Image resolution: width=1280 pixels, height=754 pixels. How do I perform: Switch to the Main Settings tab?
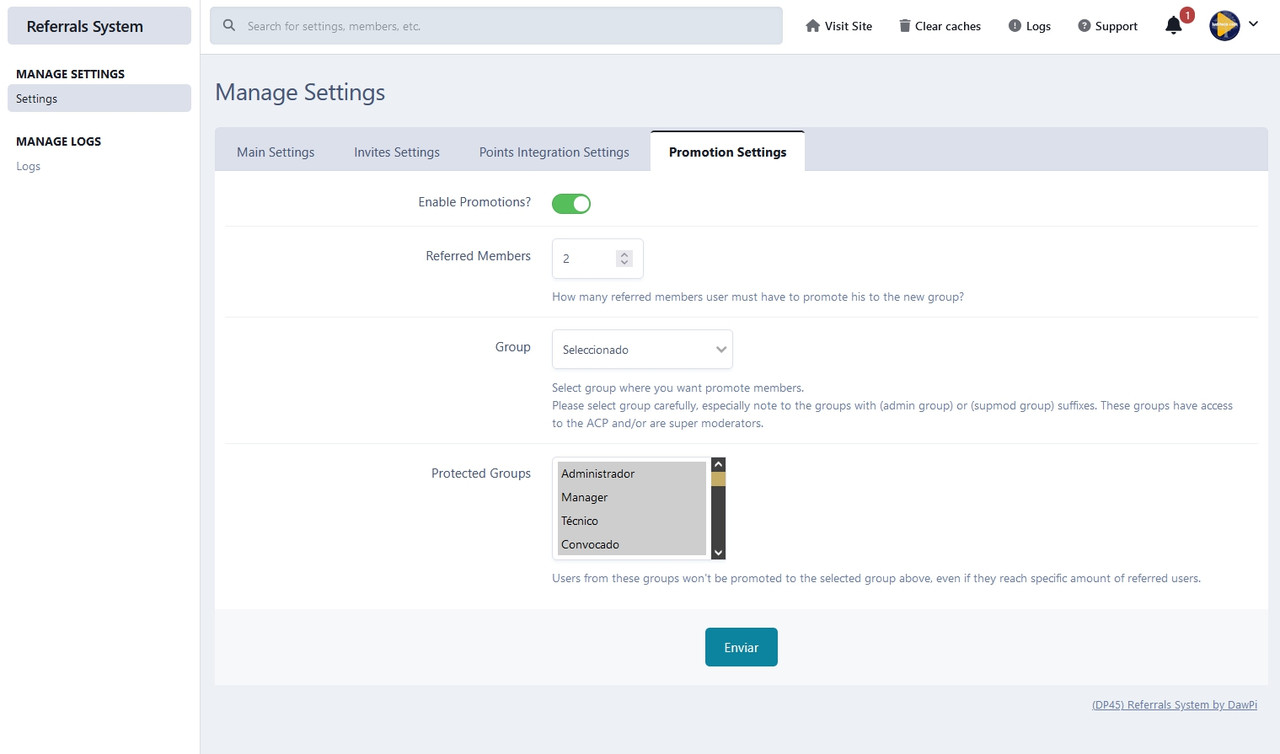pyautogui.click(x=275, y=151)
